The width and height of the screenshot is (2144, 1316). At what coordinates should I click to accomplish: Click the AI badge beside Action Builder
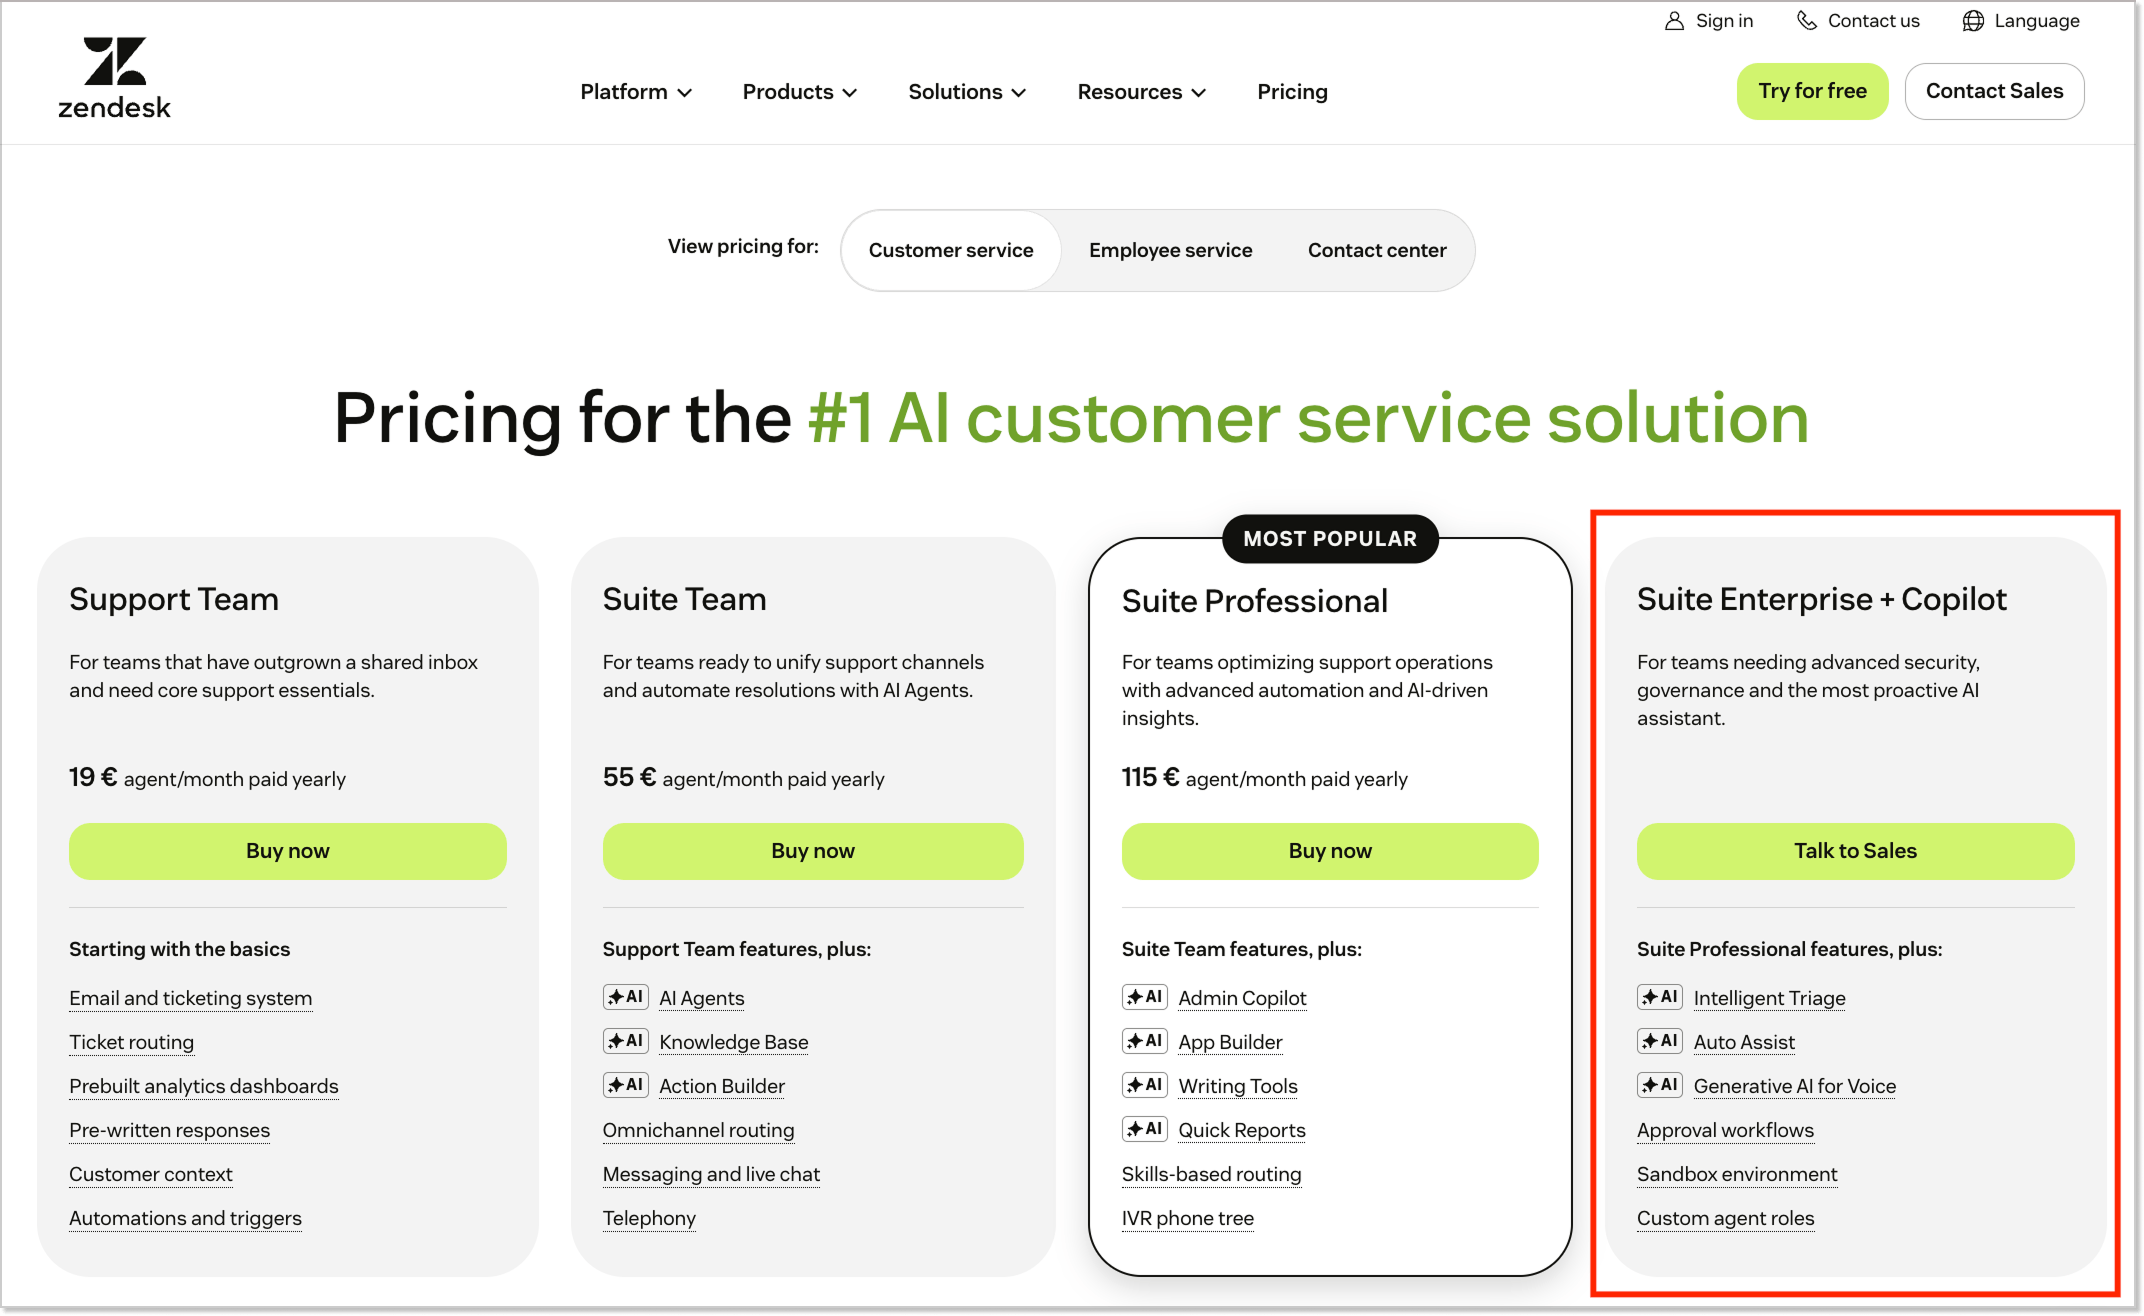(626, 1085)
